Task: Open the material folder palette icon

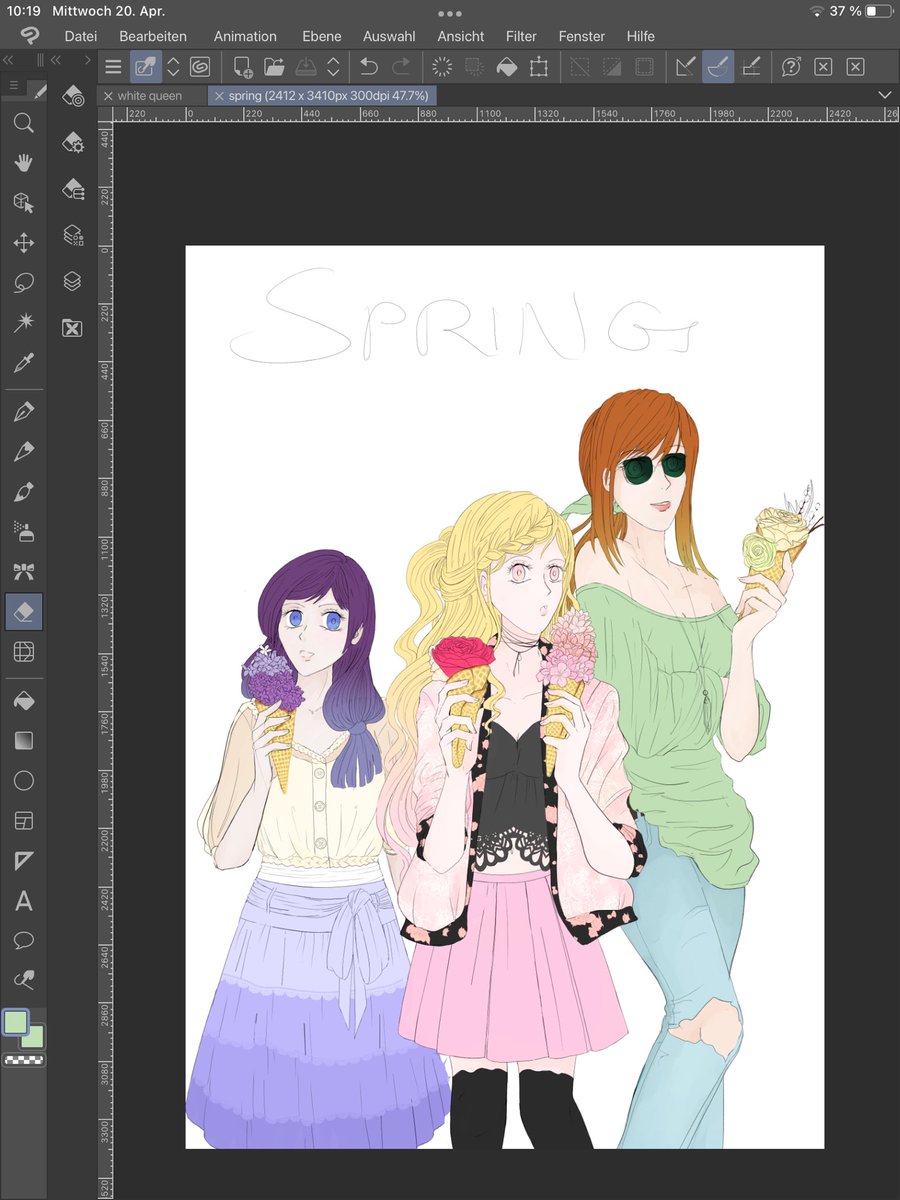Action: 72,327
